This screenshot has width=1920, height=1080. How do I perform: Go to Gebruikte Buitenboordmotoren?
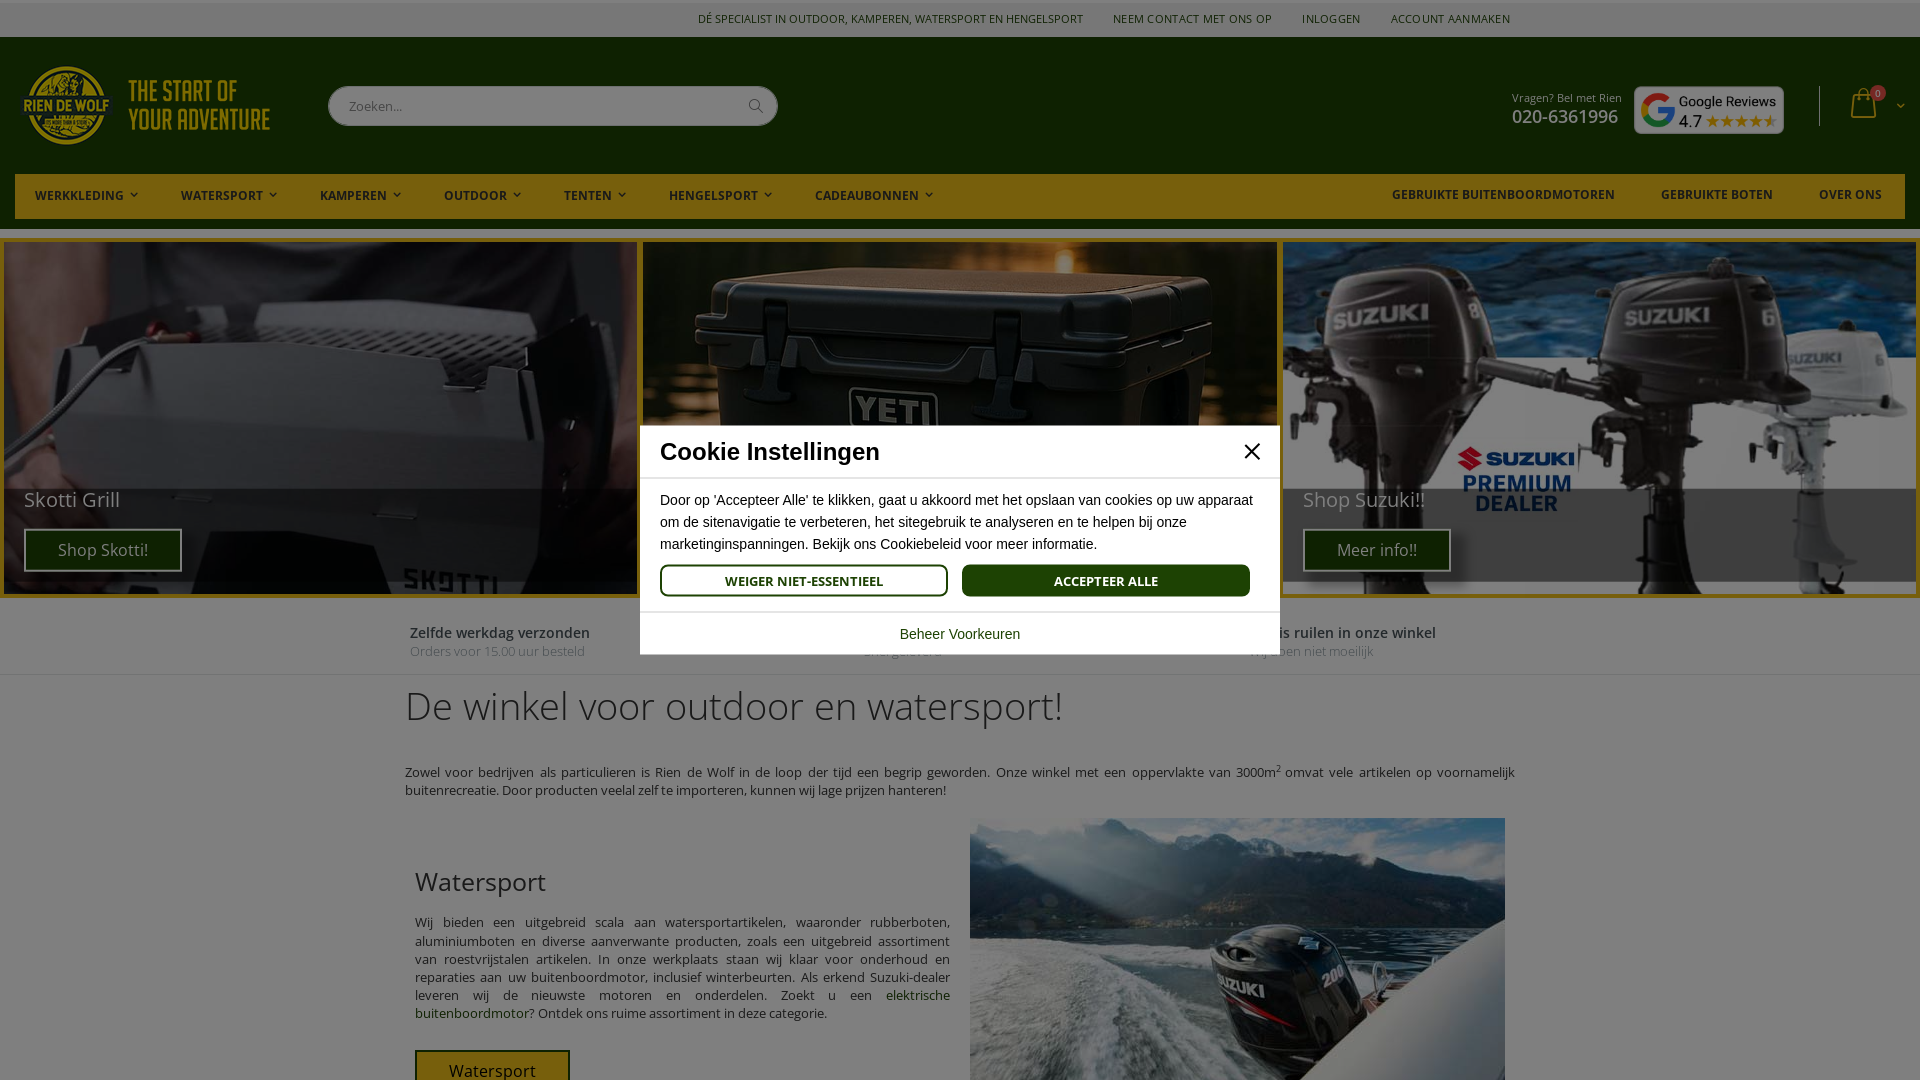coord(1503,195)
